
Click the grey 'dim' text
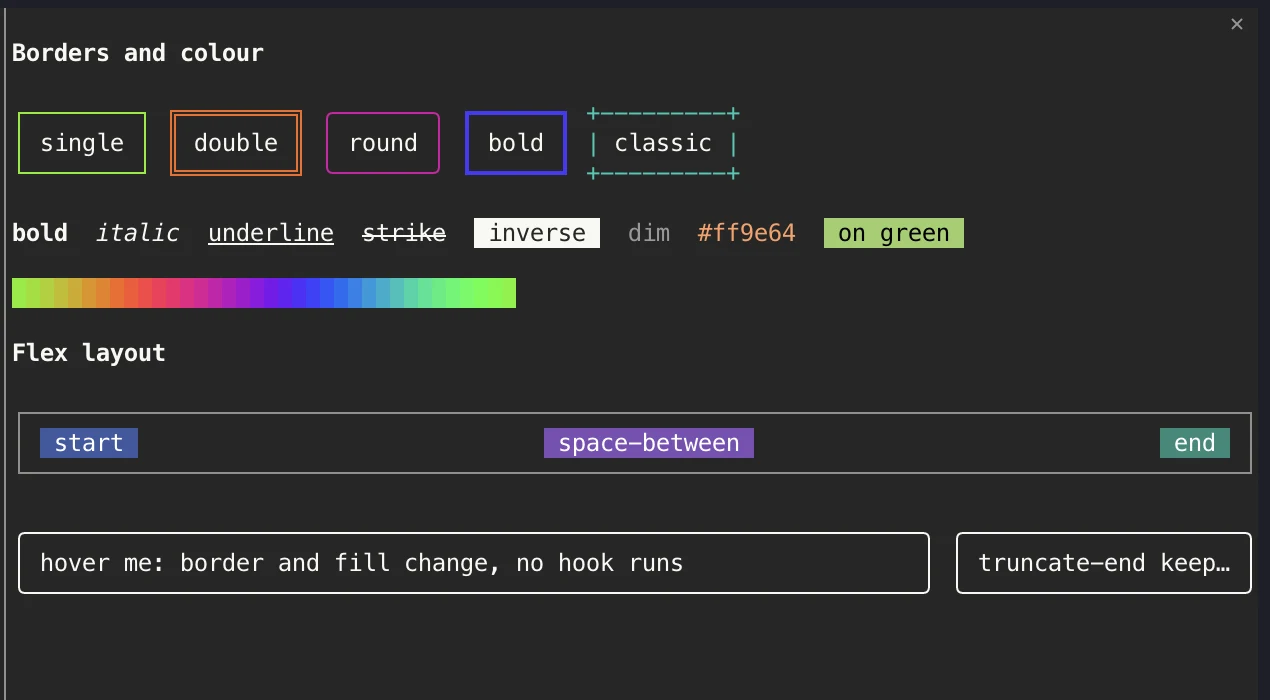tap(649, 233)
